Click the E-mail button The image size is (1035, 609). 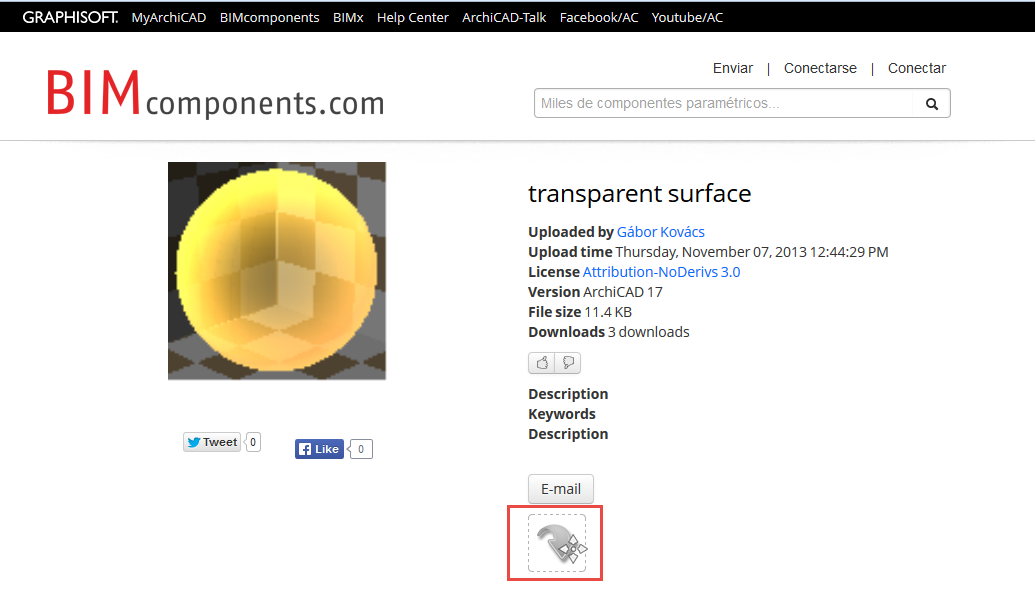click(560, 489)
